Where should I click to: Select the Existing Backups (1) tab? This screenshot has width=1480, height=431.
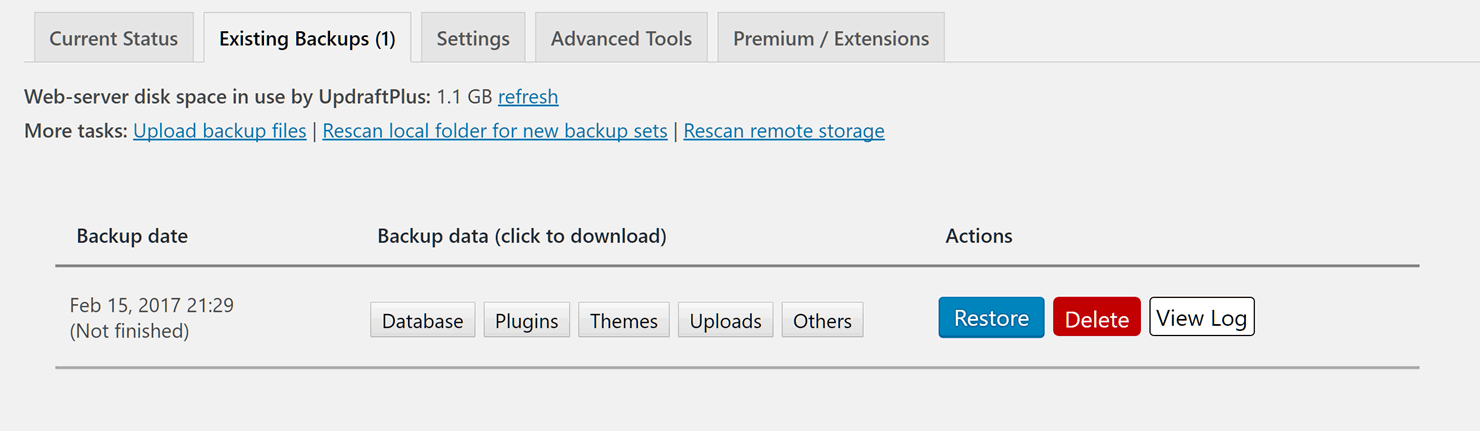[307, 38]
